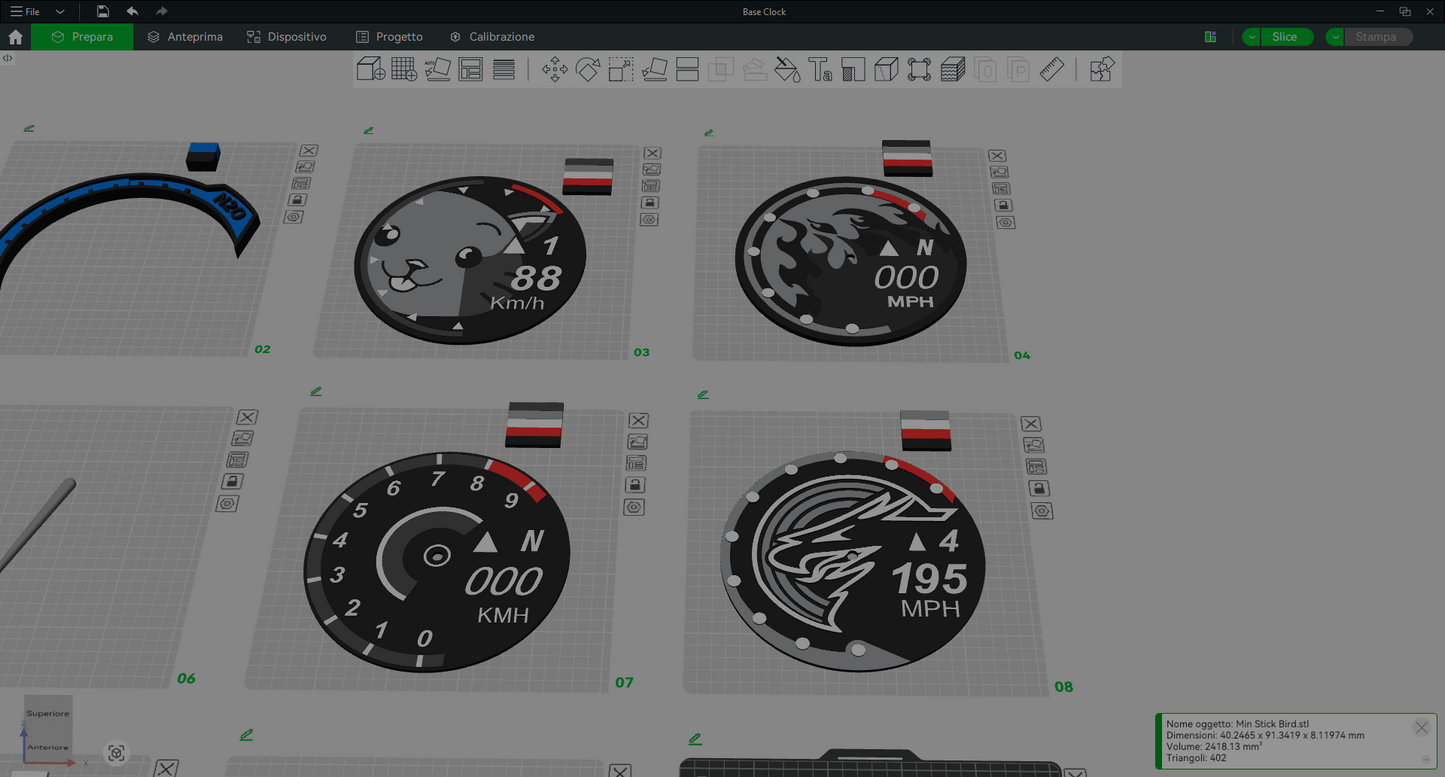
Task: Select the striped color block on plate 07
Action: (x=535, y=424)
